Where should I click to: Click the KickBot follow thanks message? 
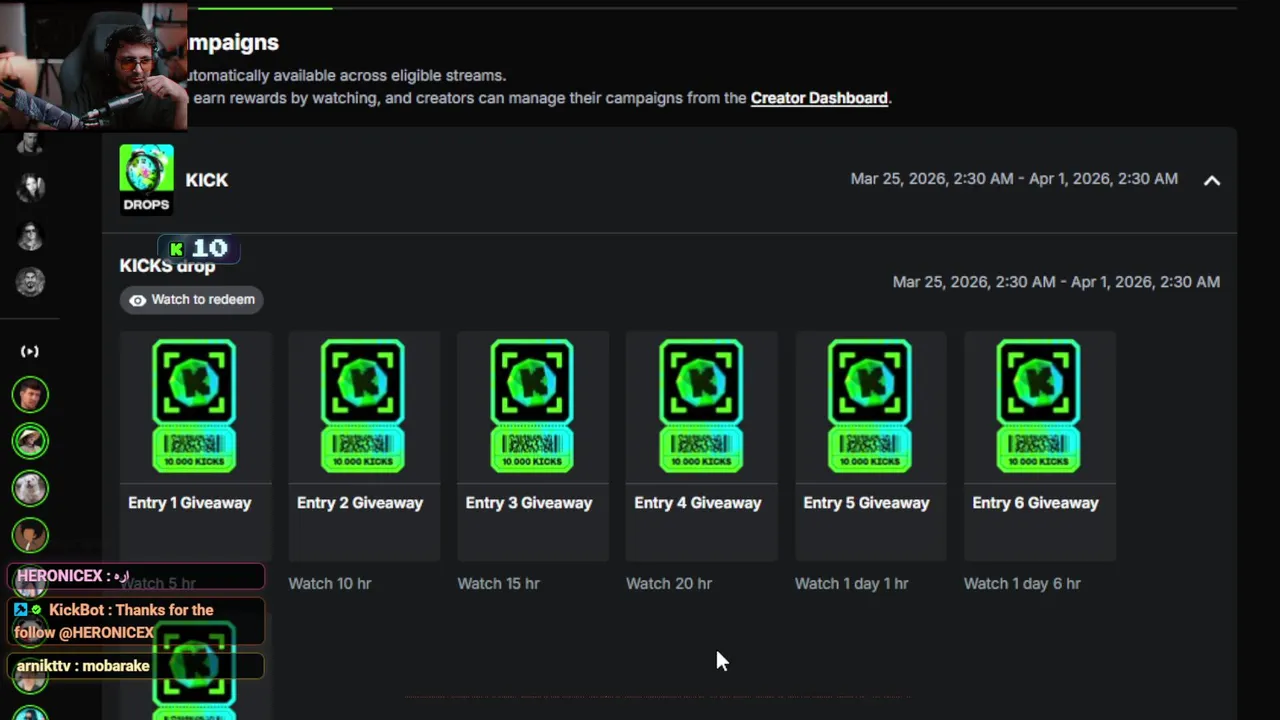(136, 621)
